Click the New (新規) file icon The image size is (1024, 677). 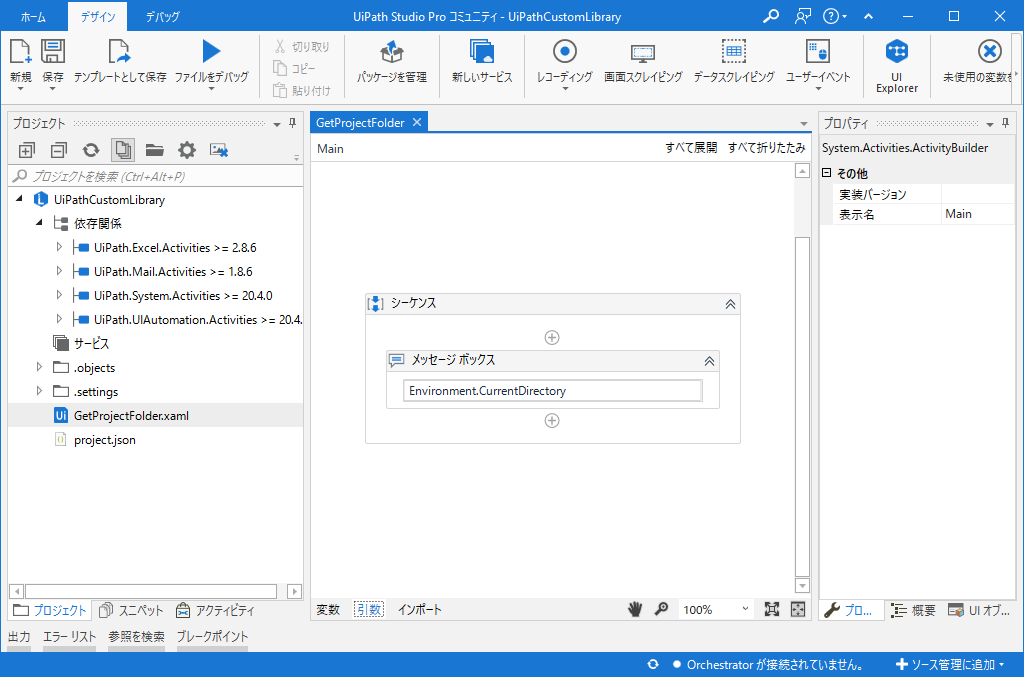pos(20,52)
